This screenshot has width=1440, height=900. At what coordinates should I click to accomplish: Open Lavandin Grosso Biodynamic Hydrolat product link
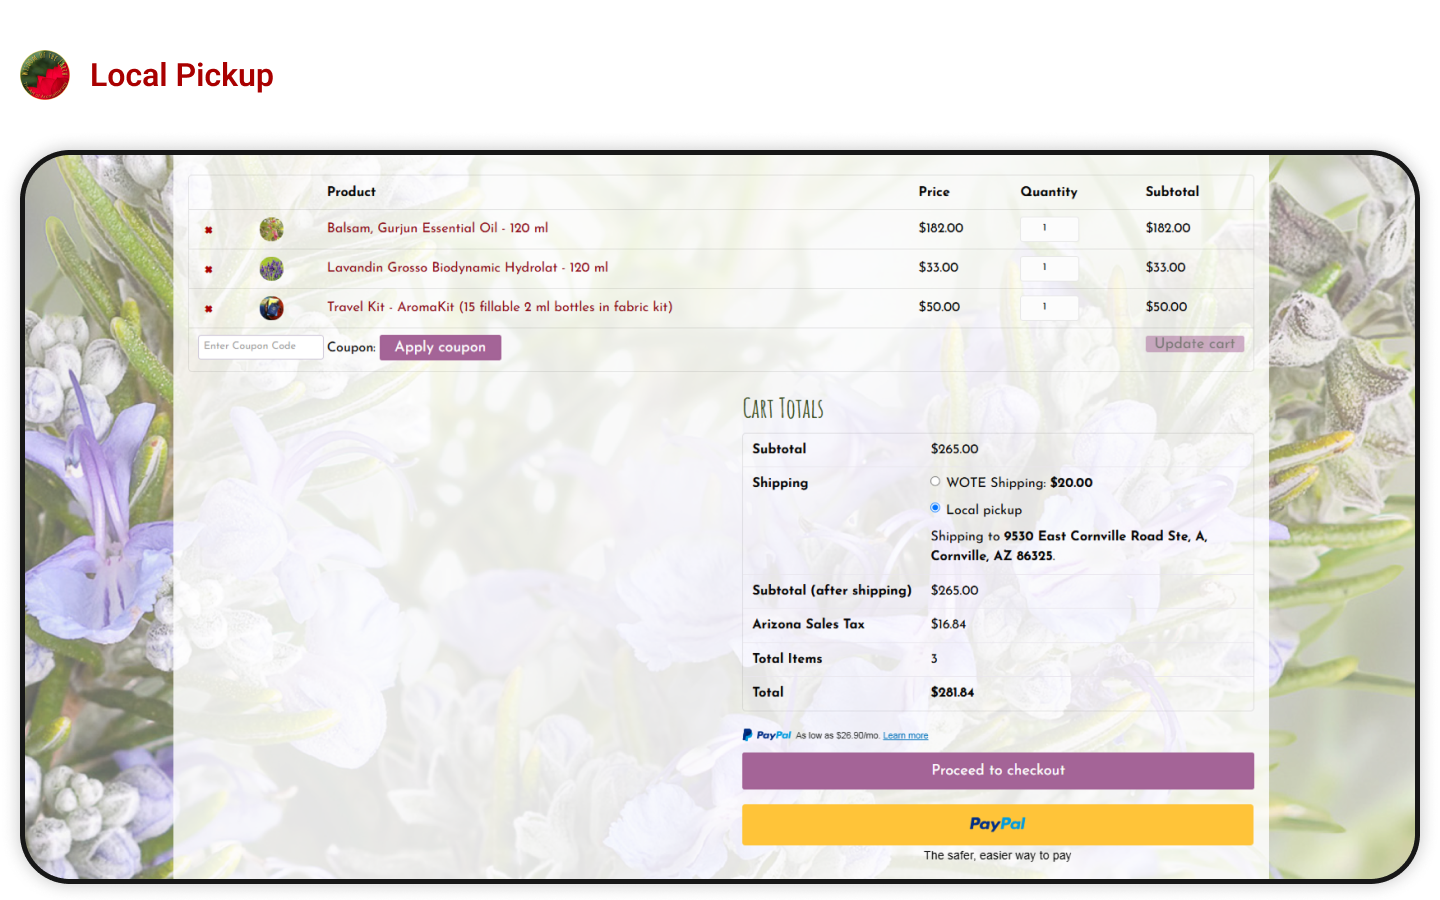coord(467,267)
